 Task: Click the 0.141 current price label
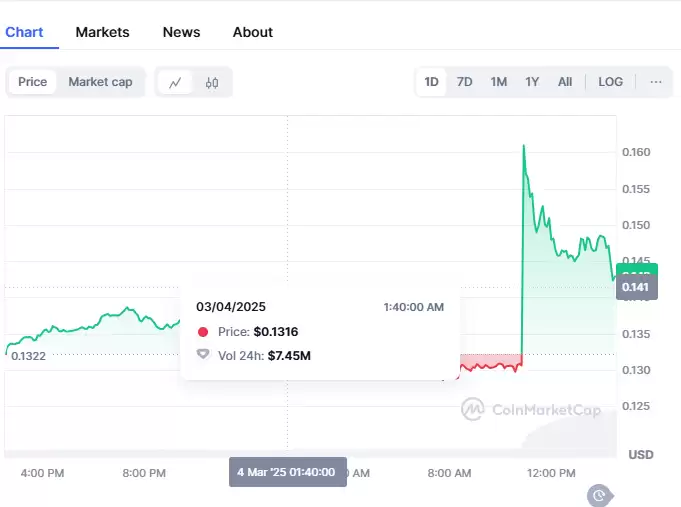point(636,288)
